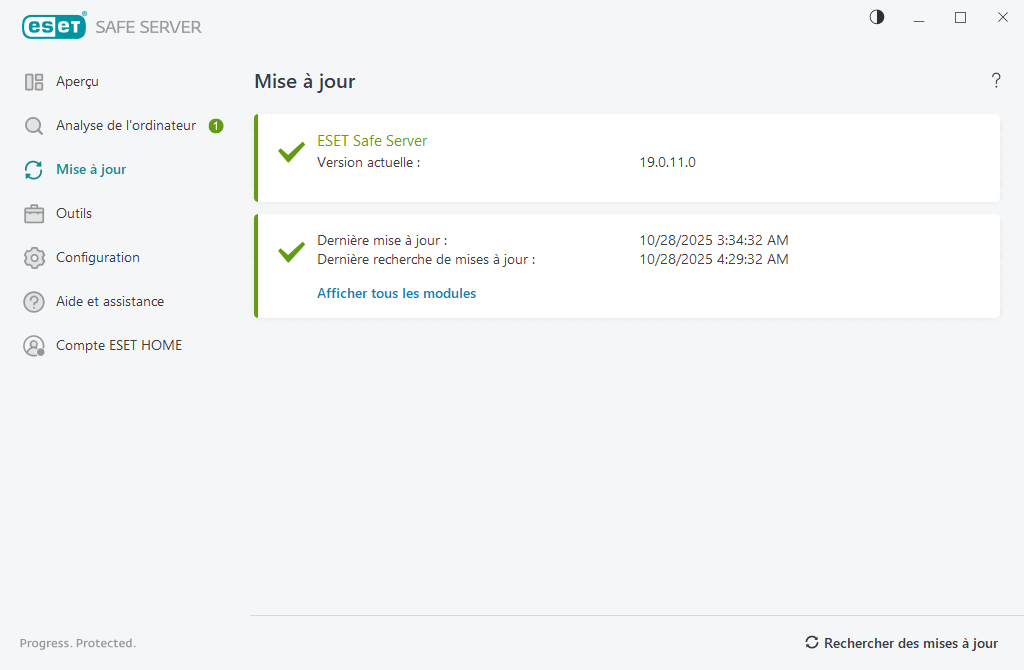Image resolution: width=1024 pixels, height=670 pixels.
Task: Toggle the contrast theme icon in title bar
Action: click(x=877, y=17)
